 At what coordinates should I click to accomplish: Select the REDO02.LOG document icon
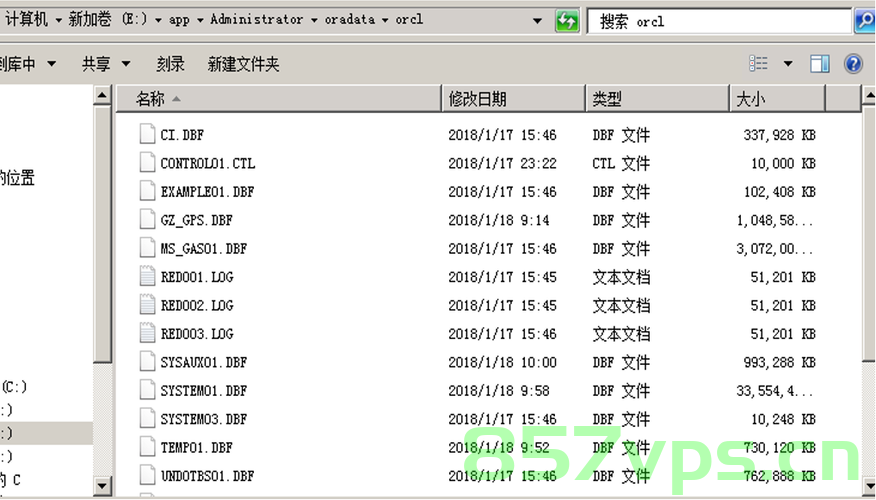tap(147, 305)
